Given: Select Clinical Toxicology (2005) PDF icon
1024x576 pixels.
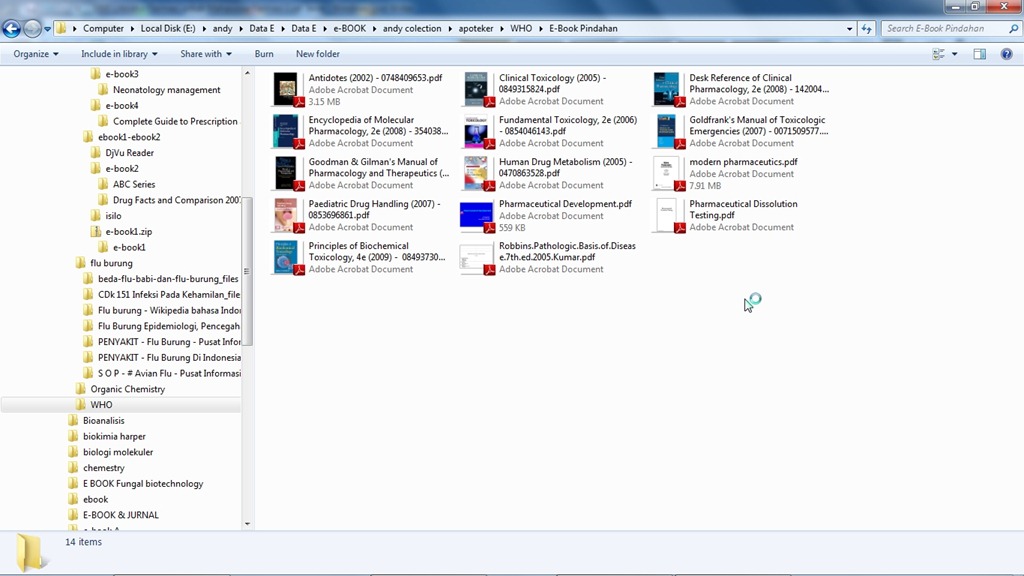Looking at the screenshot, I should (477, 89).
